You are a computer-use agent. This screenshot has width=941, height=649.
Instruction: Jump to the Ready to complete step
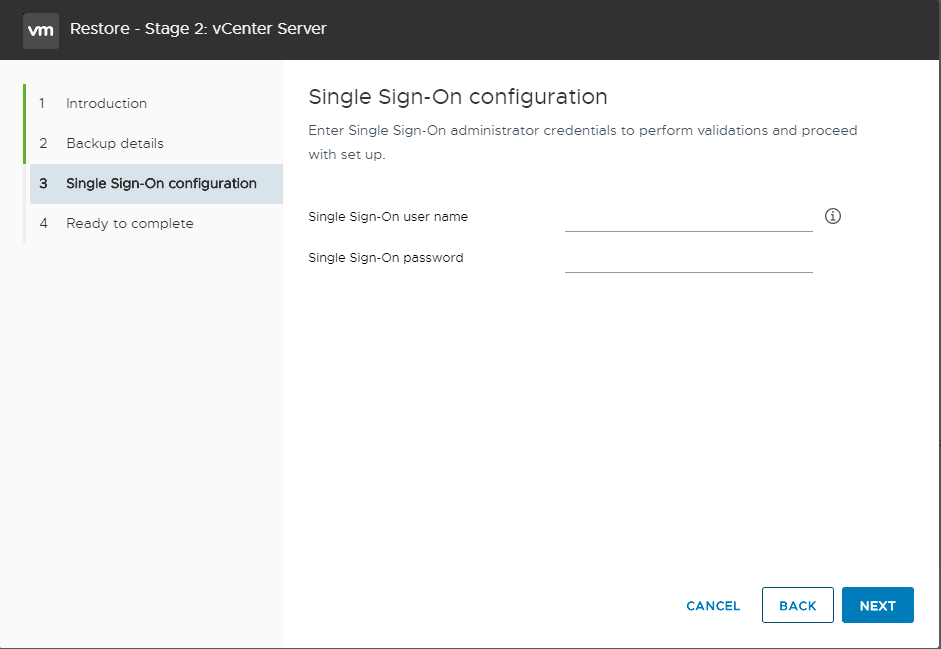[x=130, y=223]
